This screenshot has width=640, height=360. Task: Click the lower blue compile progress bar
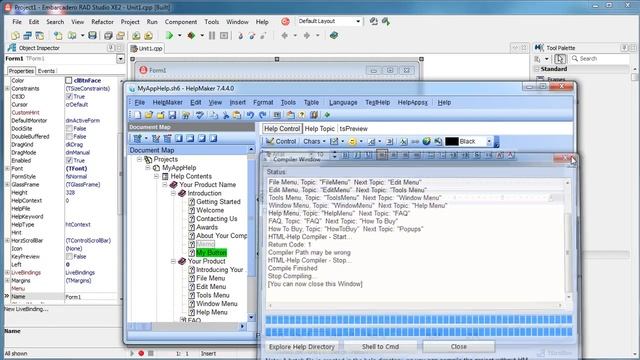coord(419,332)
